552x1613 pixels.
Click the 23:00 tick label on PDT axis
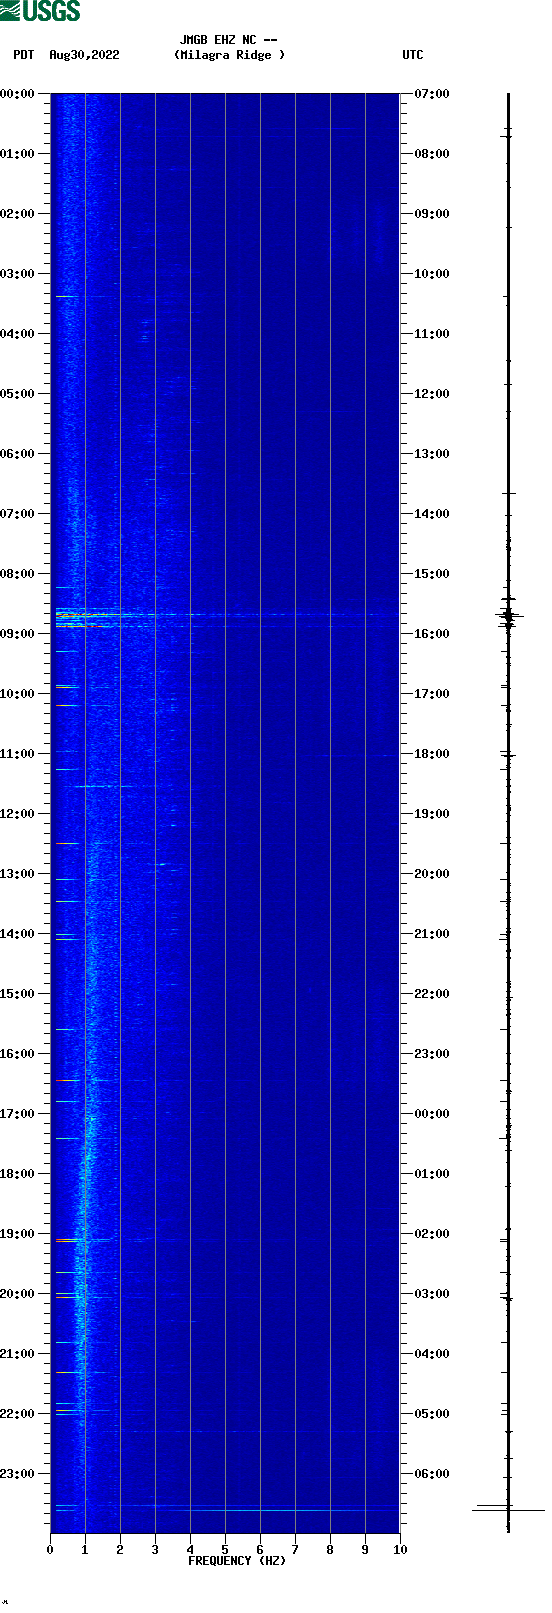(17, 1473)
